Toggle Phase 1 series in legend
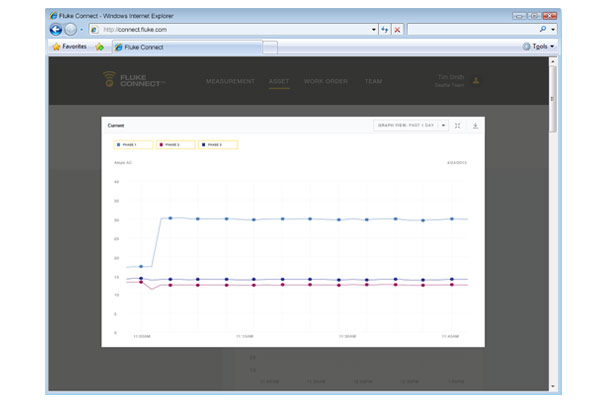Image resolution: width=600 pixels, height=402 pixels. coord(133,144)
